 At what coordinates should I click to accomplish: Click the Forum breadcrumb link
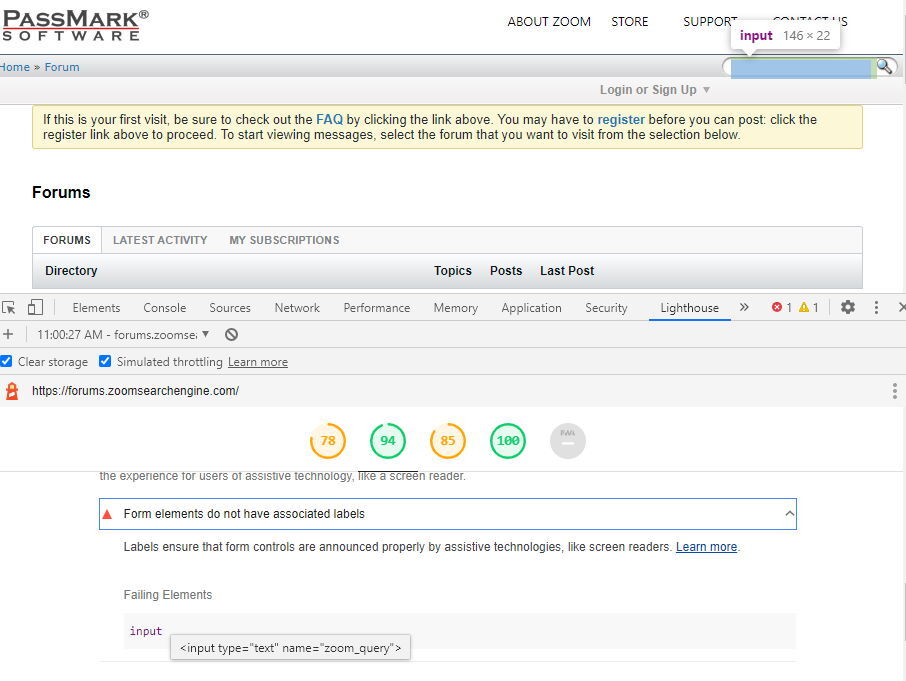(x=62, y=67)
